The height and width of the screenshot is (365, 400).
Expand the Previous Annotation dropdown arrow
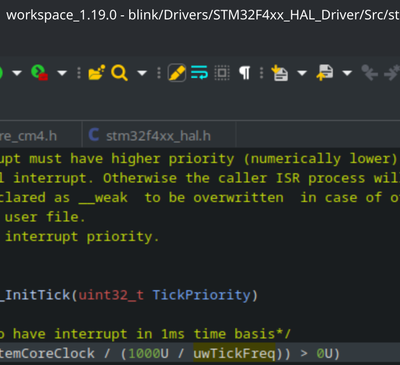click(347, 73)
